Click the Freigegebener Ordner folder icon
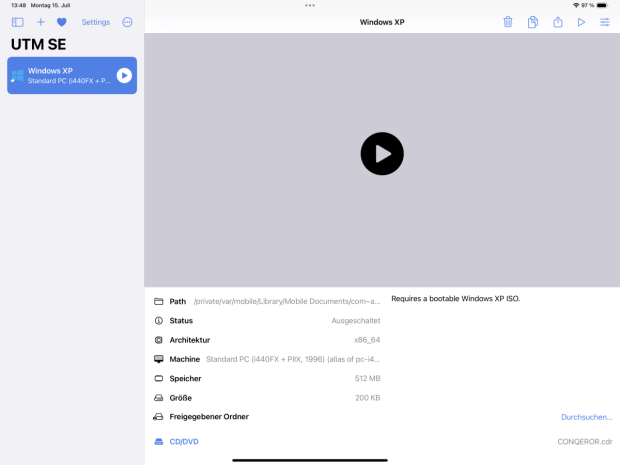This screenshot has width=620, height=465. [158, 417]
